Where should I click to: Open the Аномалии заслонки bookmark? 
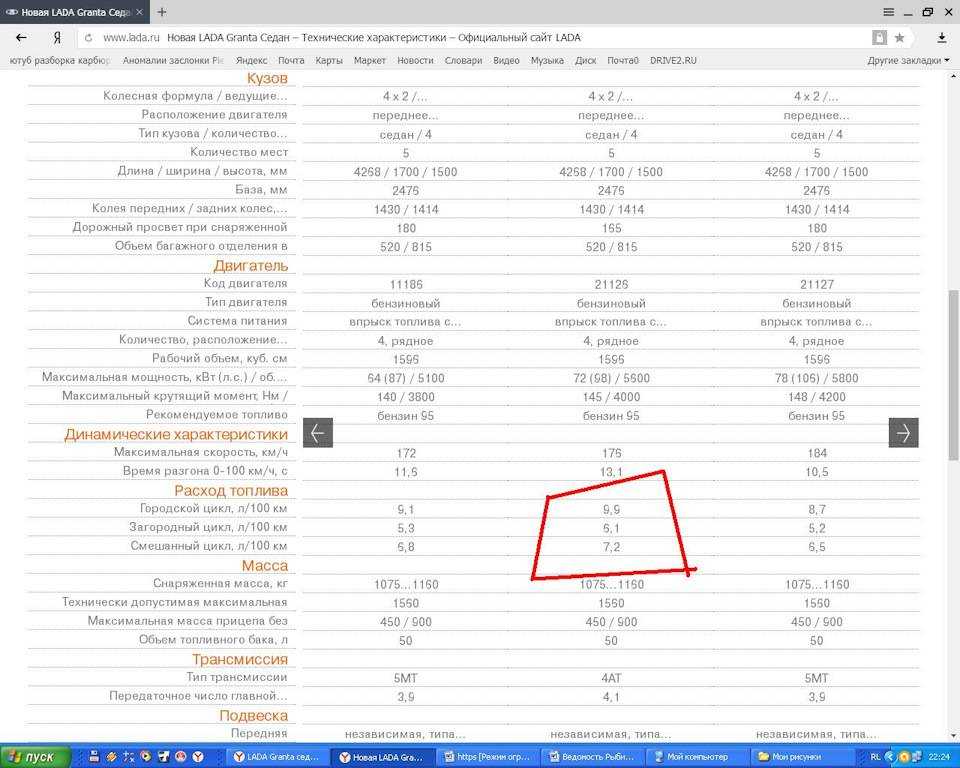173,61
